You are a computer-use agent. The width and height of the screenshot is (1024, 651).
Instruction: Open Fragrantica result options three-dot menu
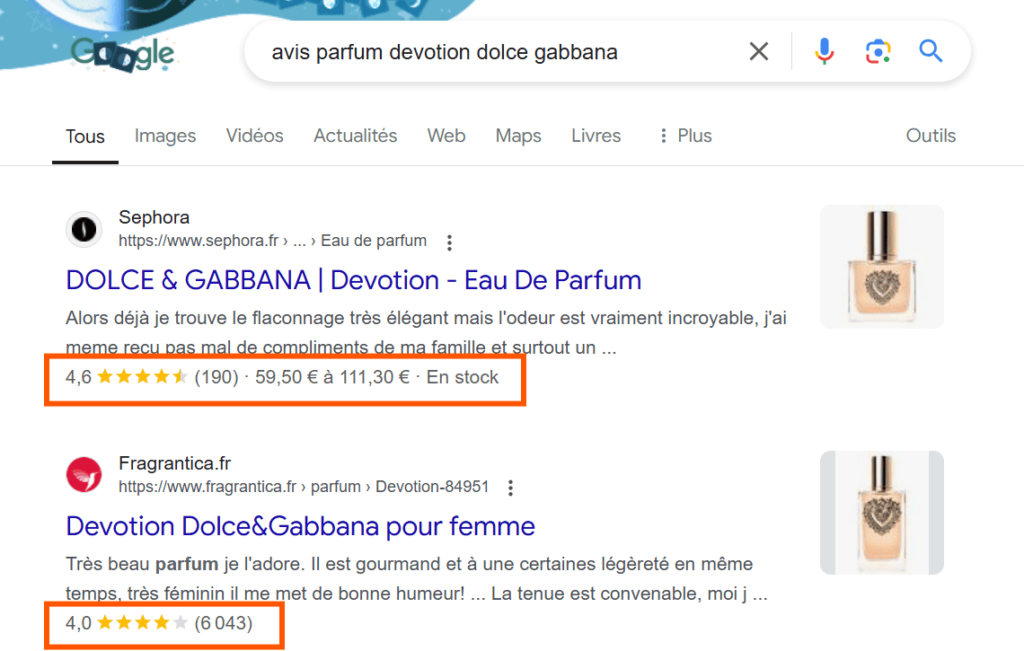511,488
